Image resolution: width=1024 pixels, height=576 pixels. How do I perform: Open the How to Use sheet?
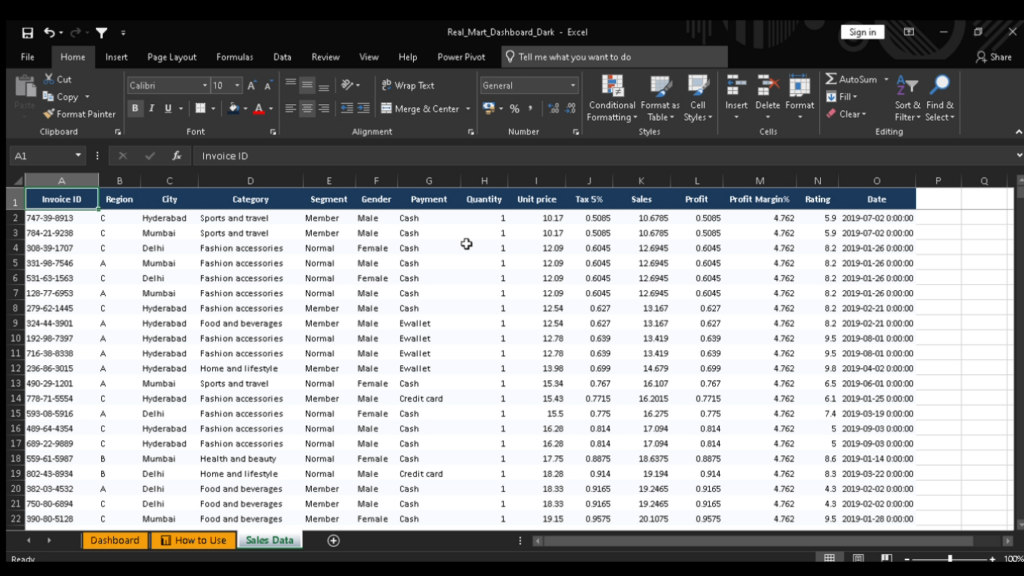193,540
